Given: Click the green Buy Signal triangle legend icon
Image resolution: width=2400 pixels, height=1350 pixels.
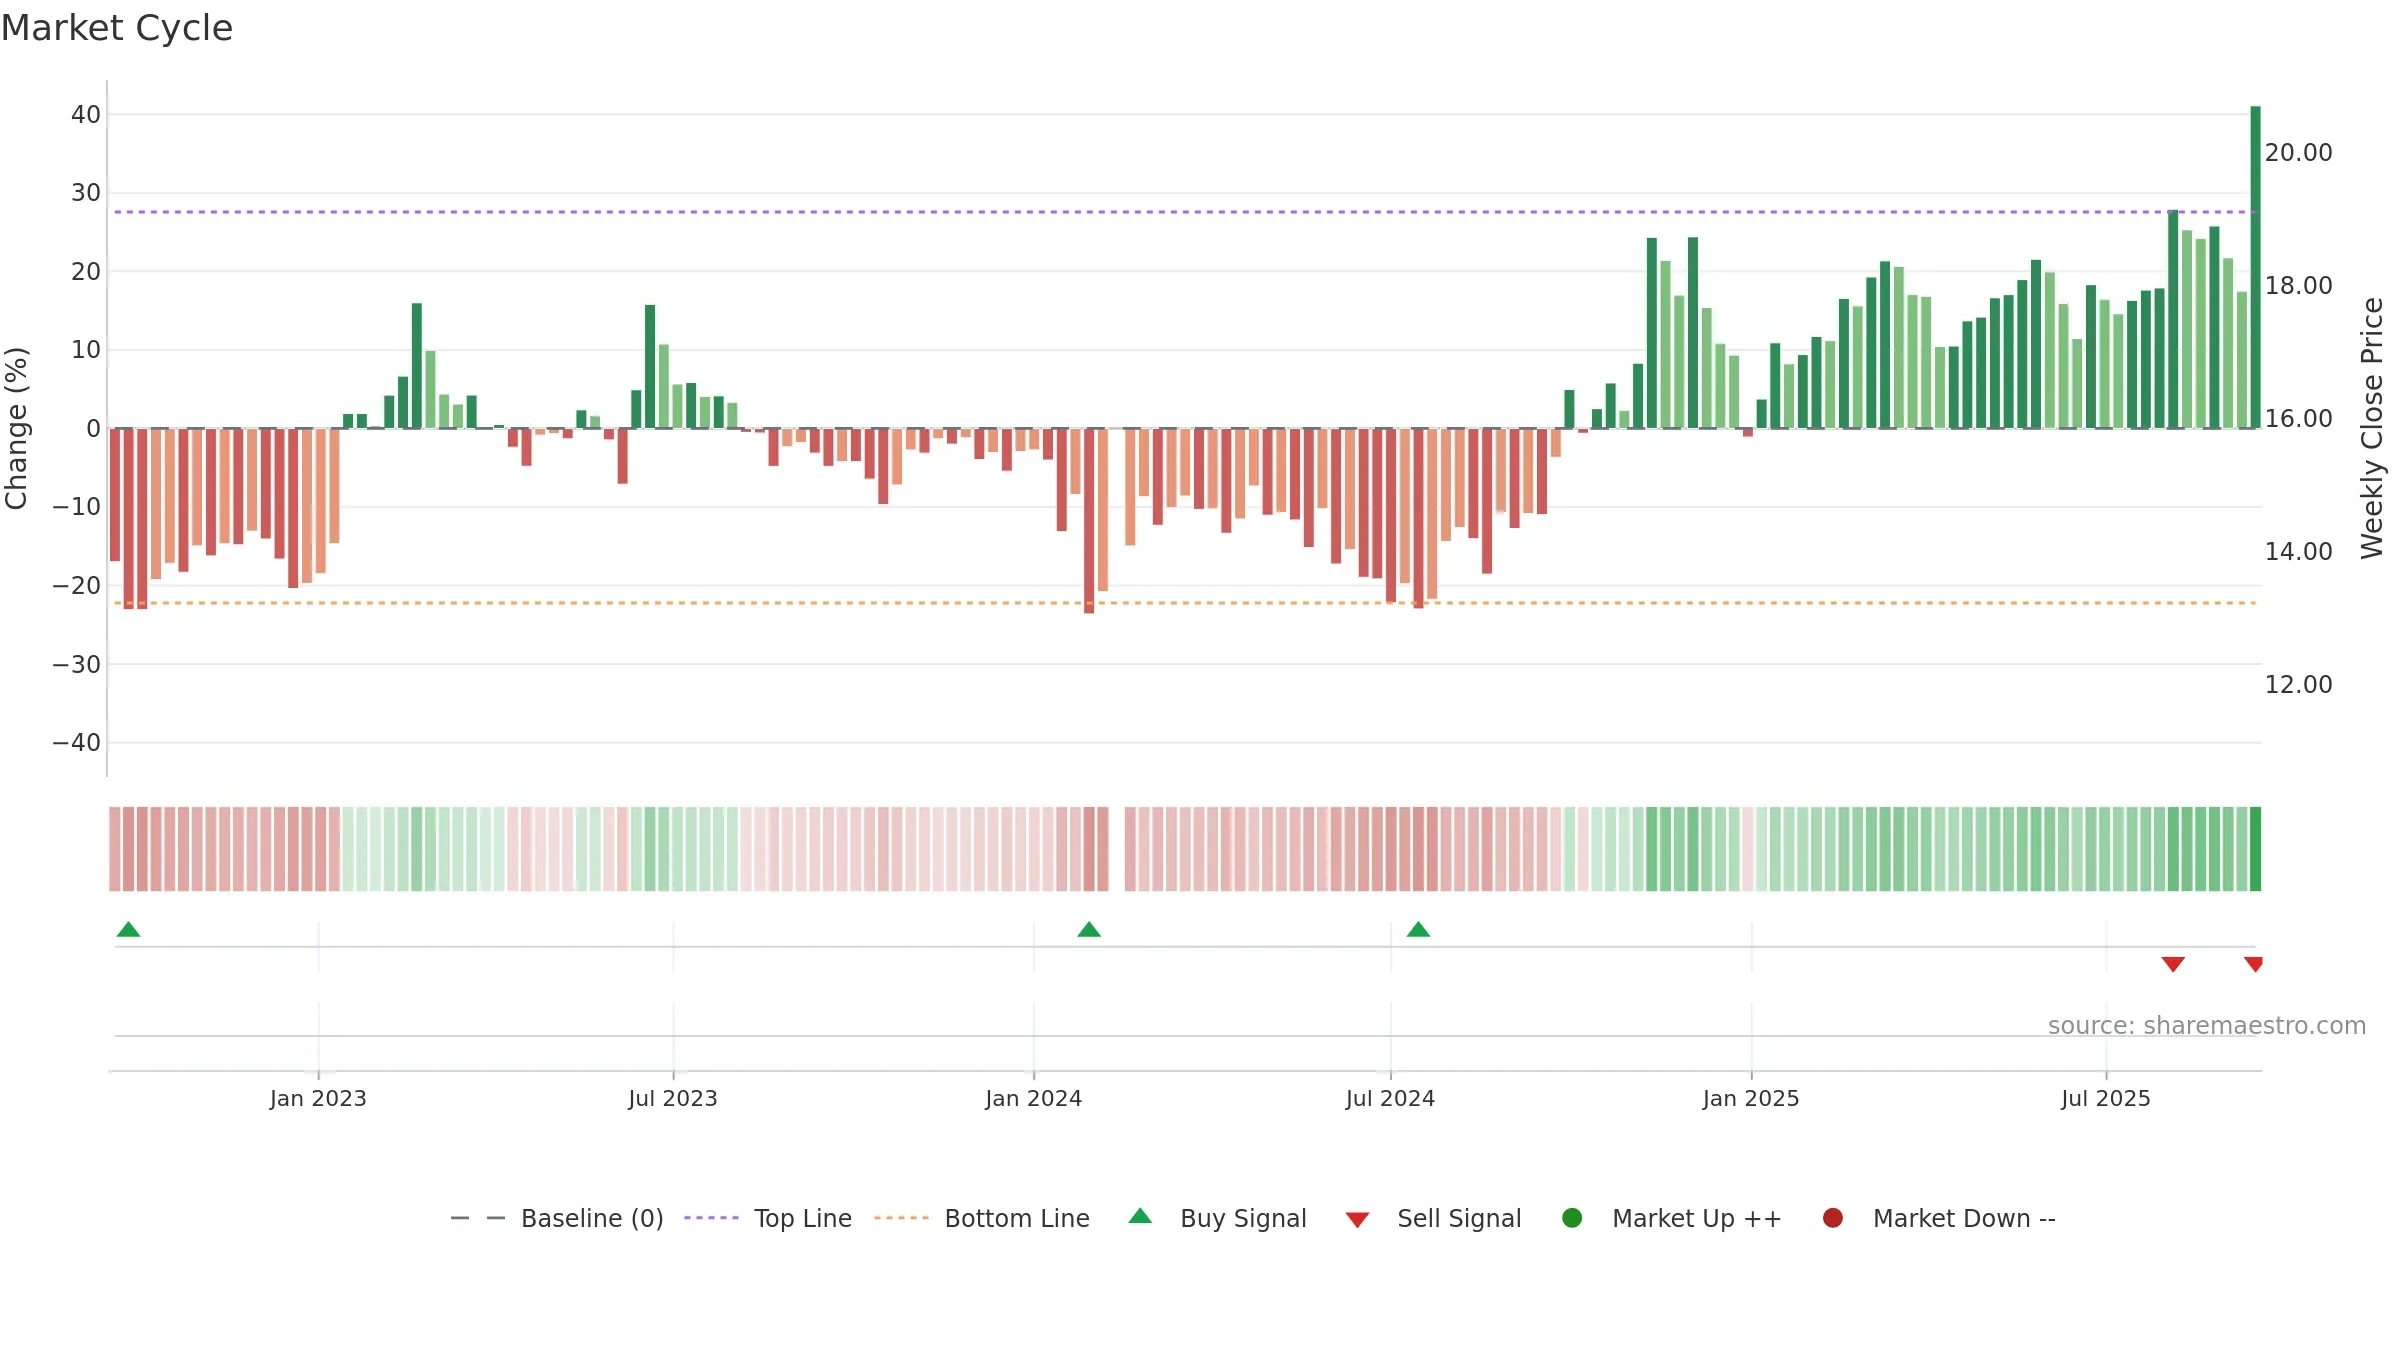Looking at the screenshot, I should click(1140, 1216).
